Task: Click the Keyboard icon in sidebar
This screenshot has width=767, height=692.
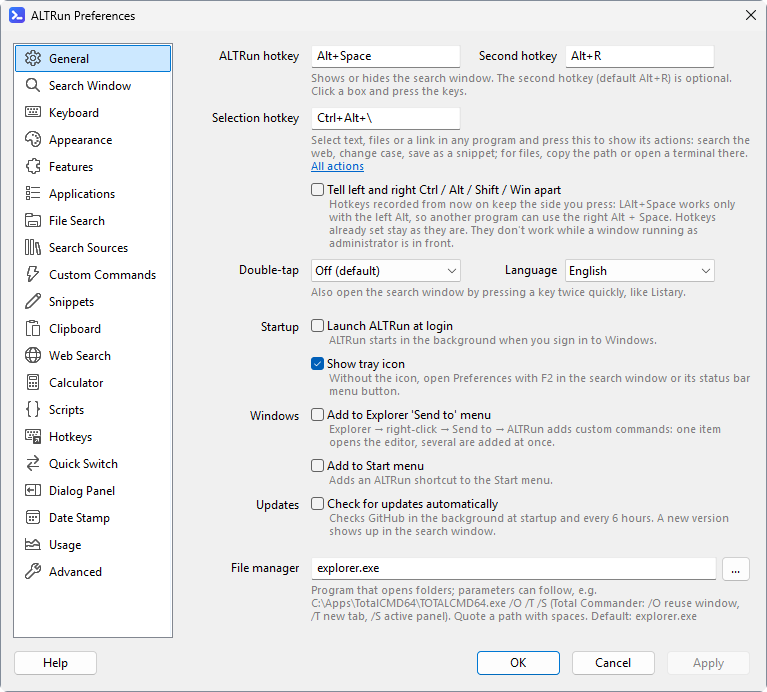Action: click(33, 112)
